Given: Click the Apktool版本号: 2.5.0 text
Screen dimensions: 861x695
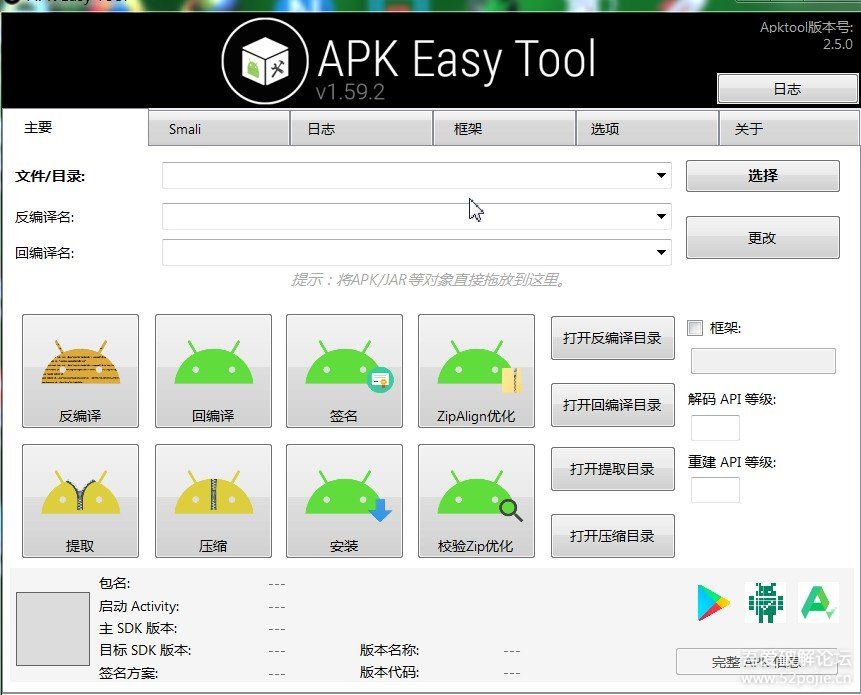Looking at the screenshot, I should [x=806, y=35].
